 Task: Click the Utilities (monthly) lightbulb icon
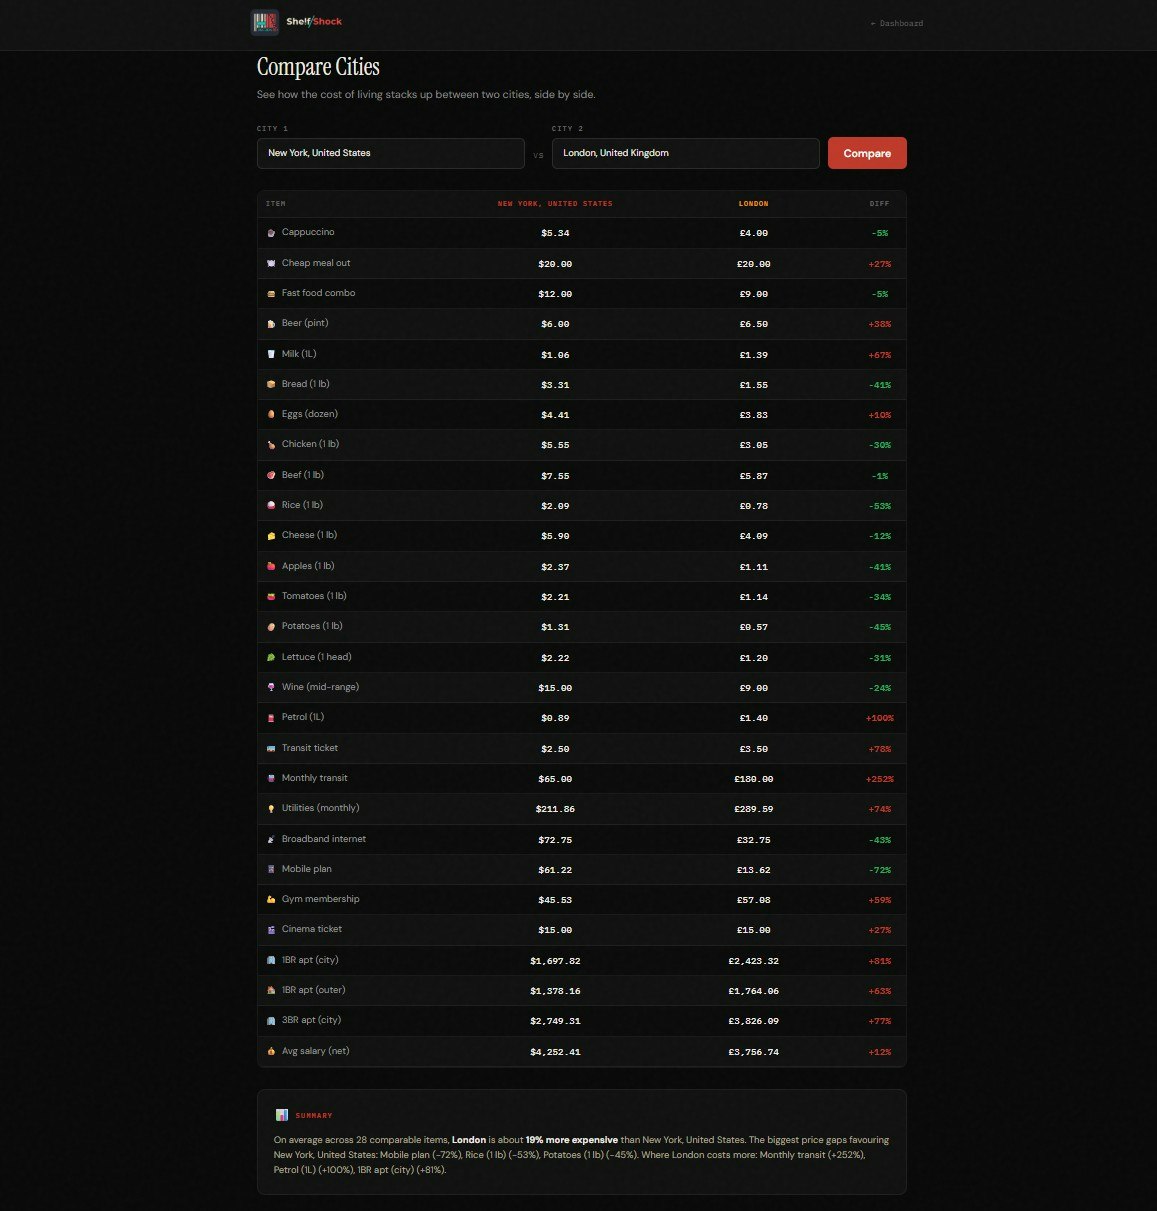pos(271,808)
